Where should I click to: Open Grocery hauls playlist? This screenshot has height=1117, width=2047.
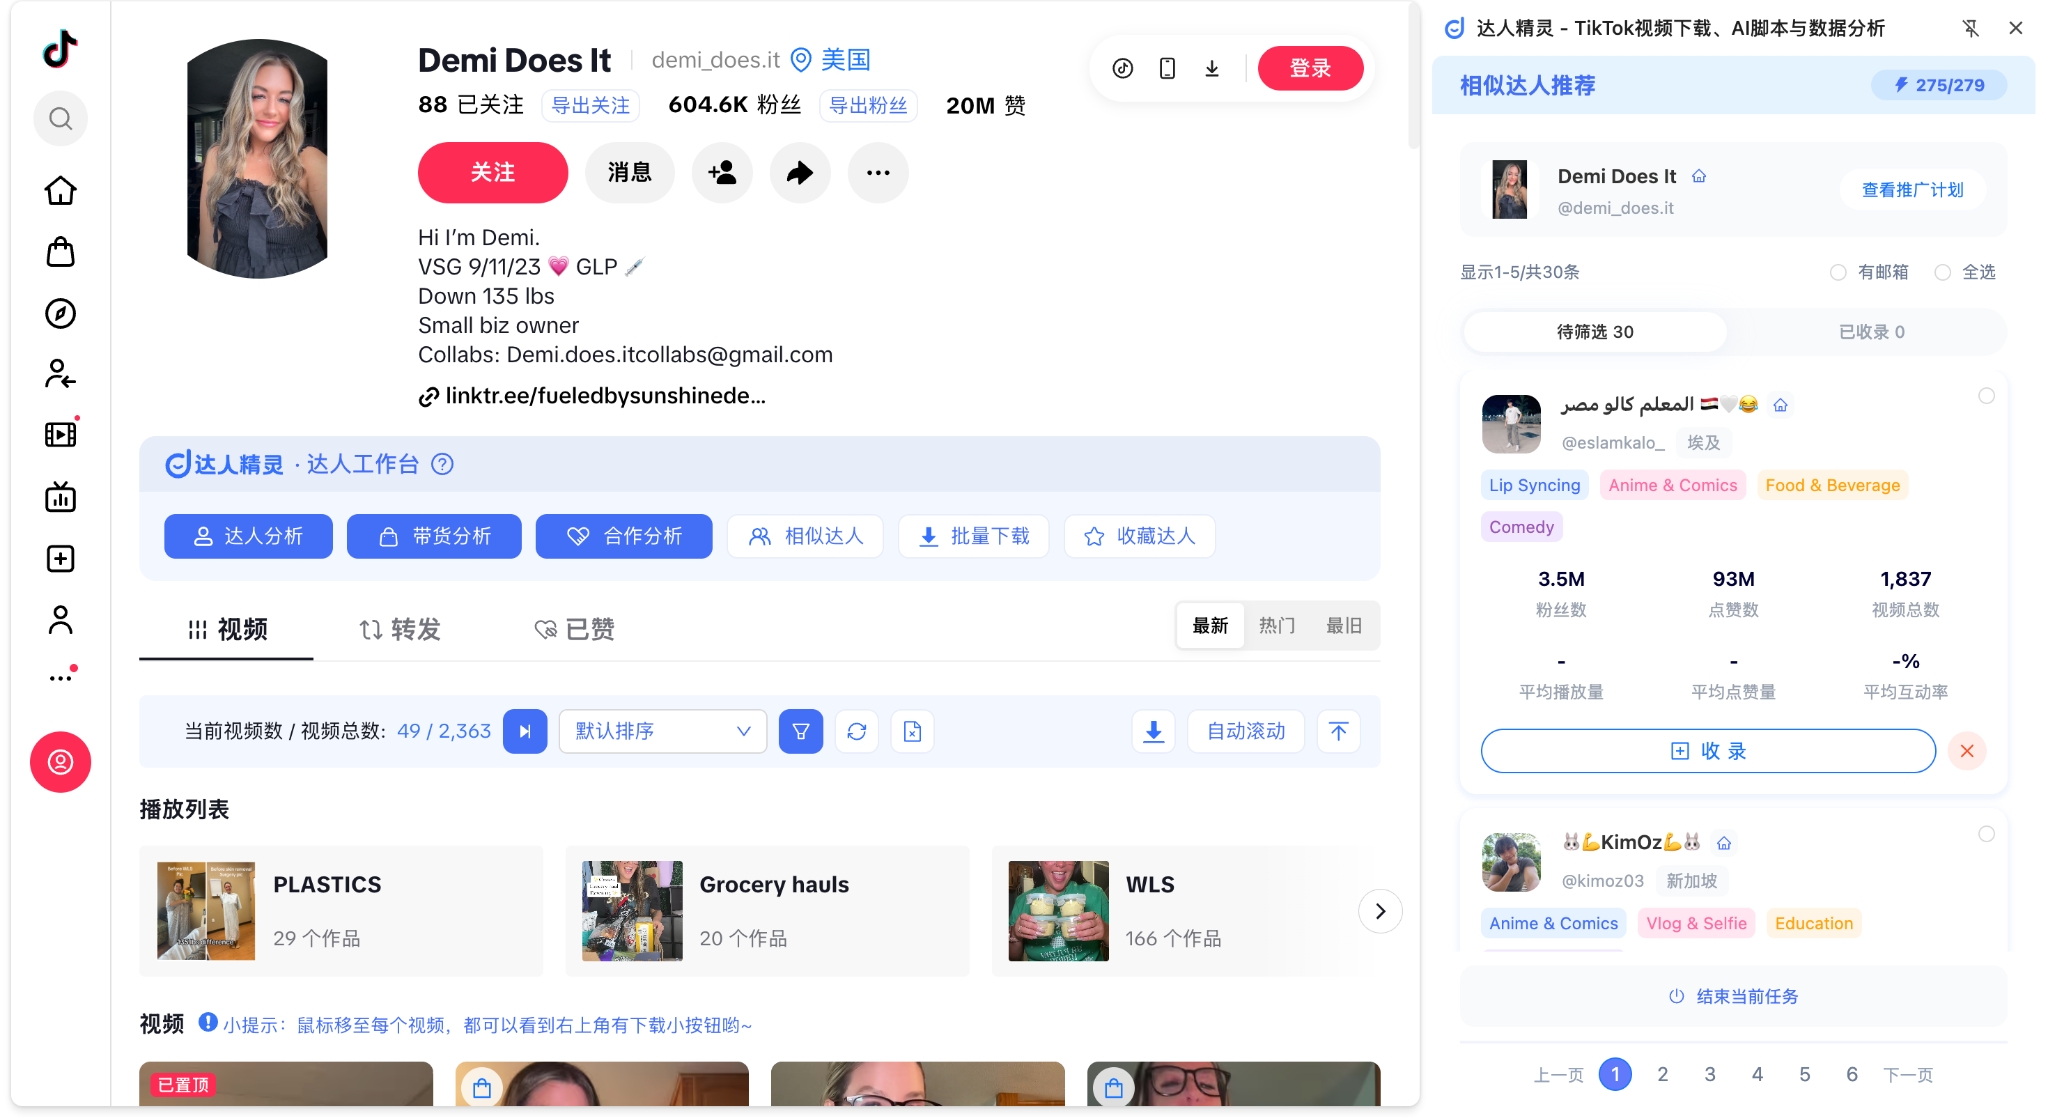(x=767, y=911)
